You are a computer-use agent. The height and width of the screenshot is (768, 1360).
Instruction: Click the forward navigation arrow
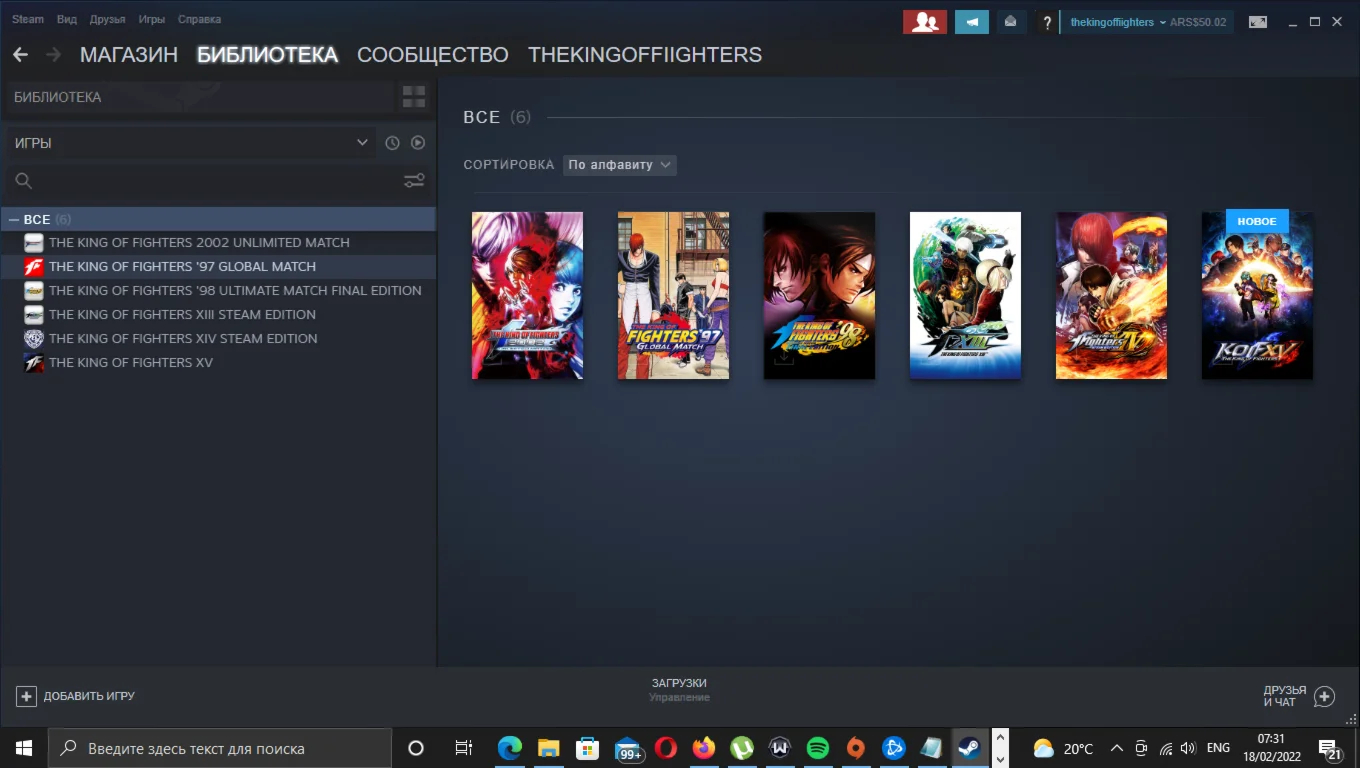[53, 55]
